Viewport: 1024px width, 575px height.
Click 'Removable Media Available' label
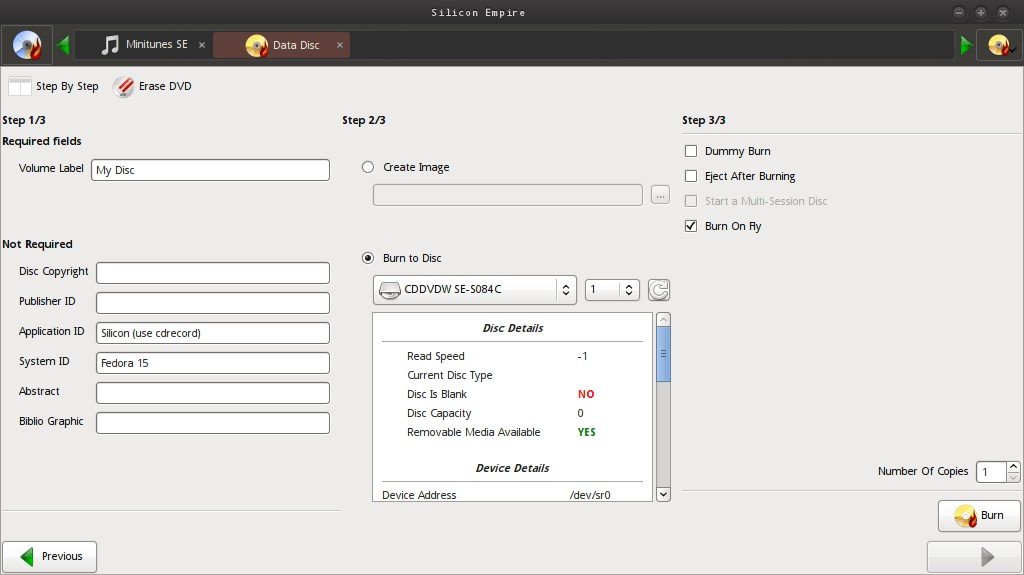473,432
